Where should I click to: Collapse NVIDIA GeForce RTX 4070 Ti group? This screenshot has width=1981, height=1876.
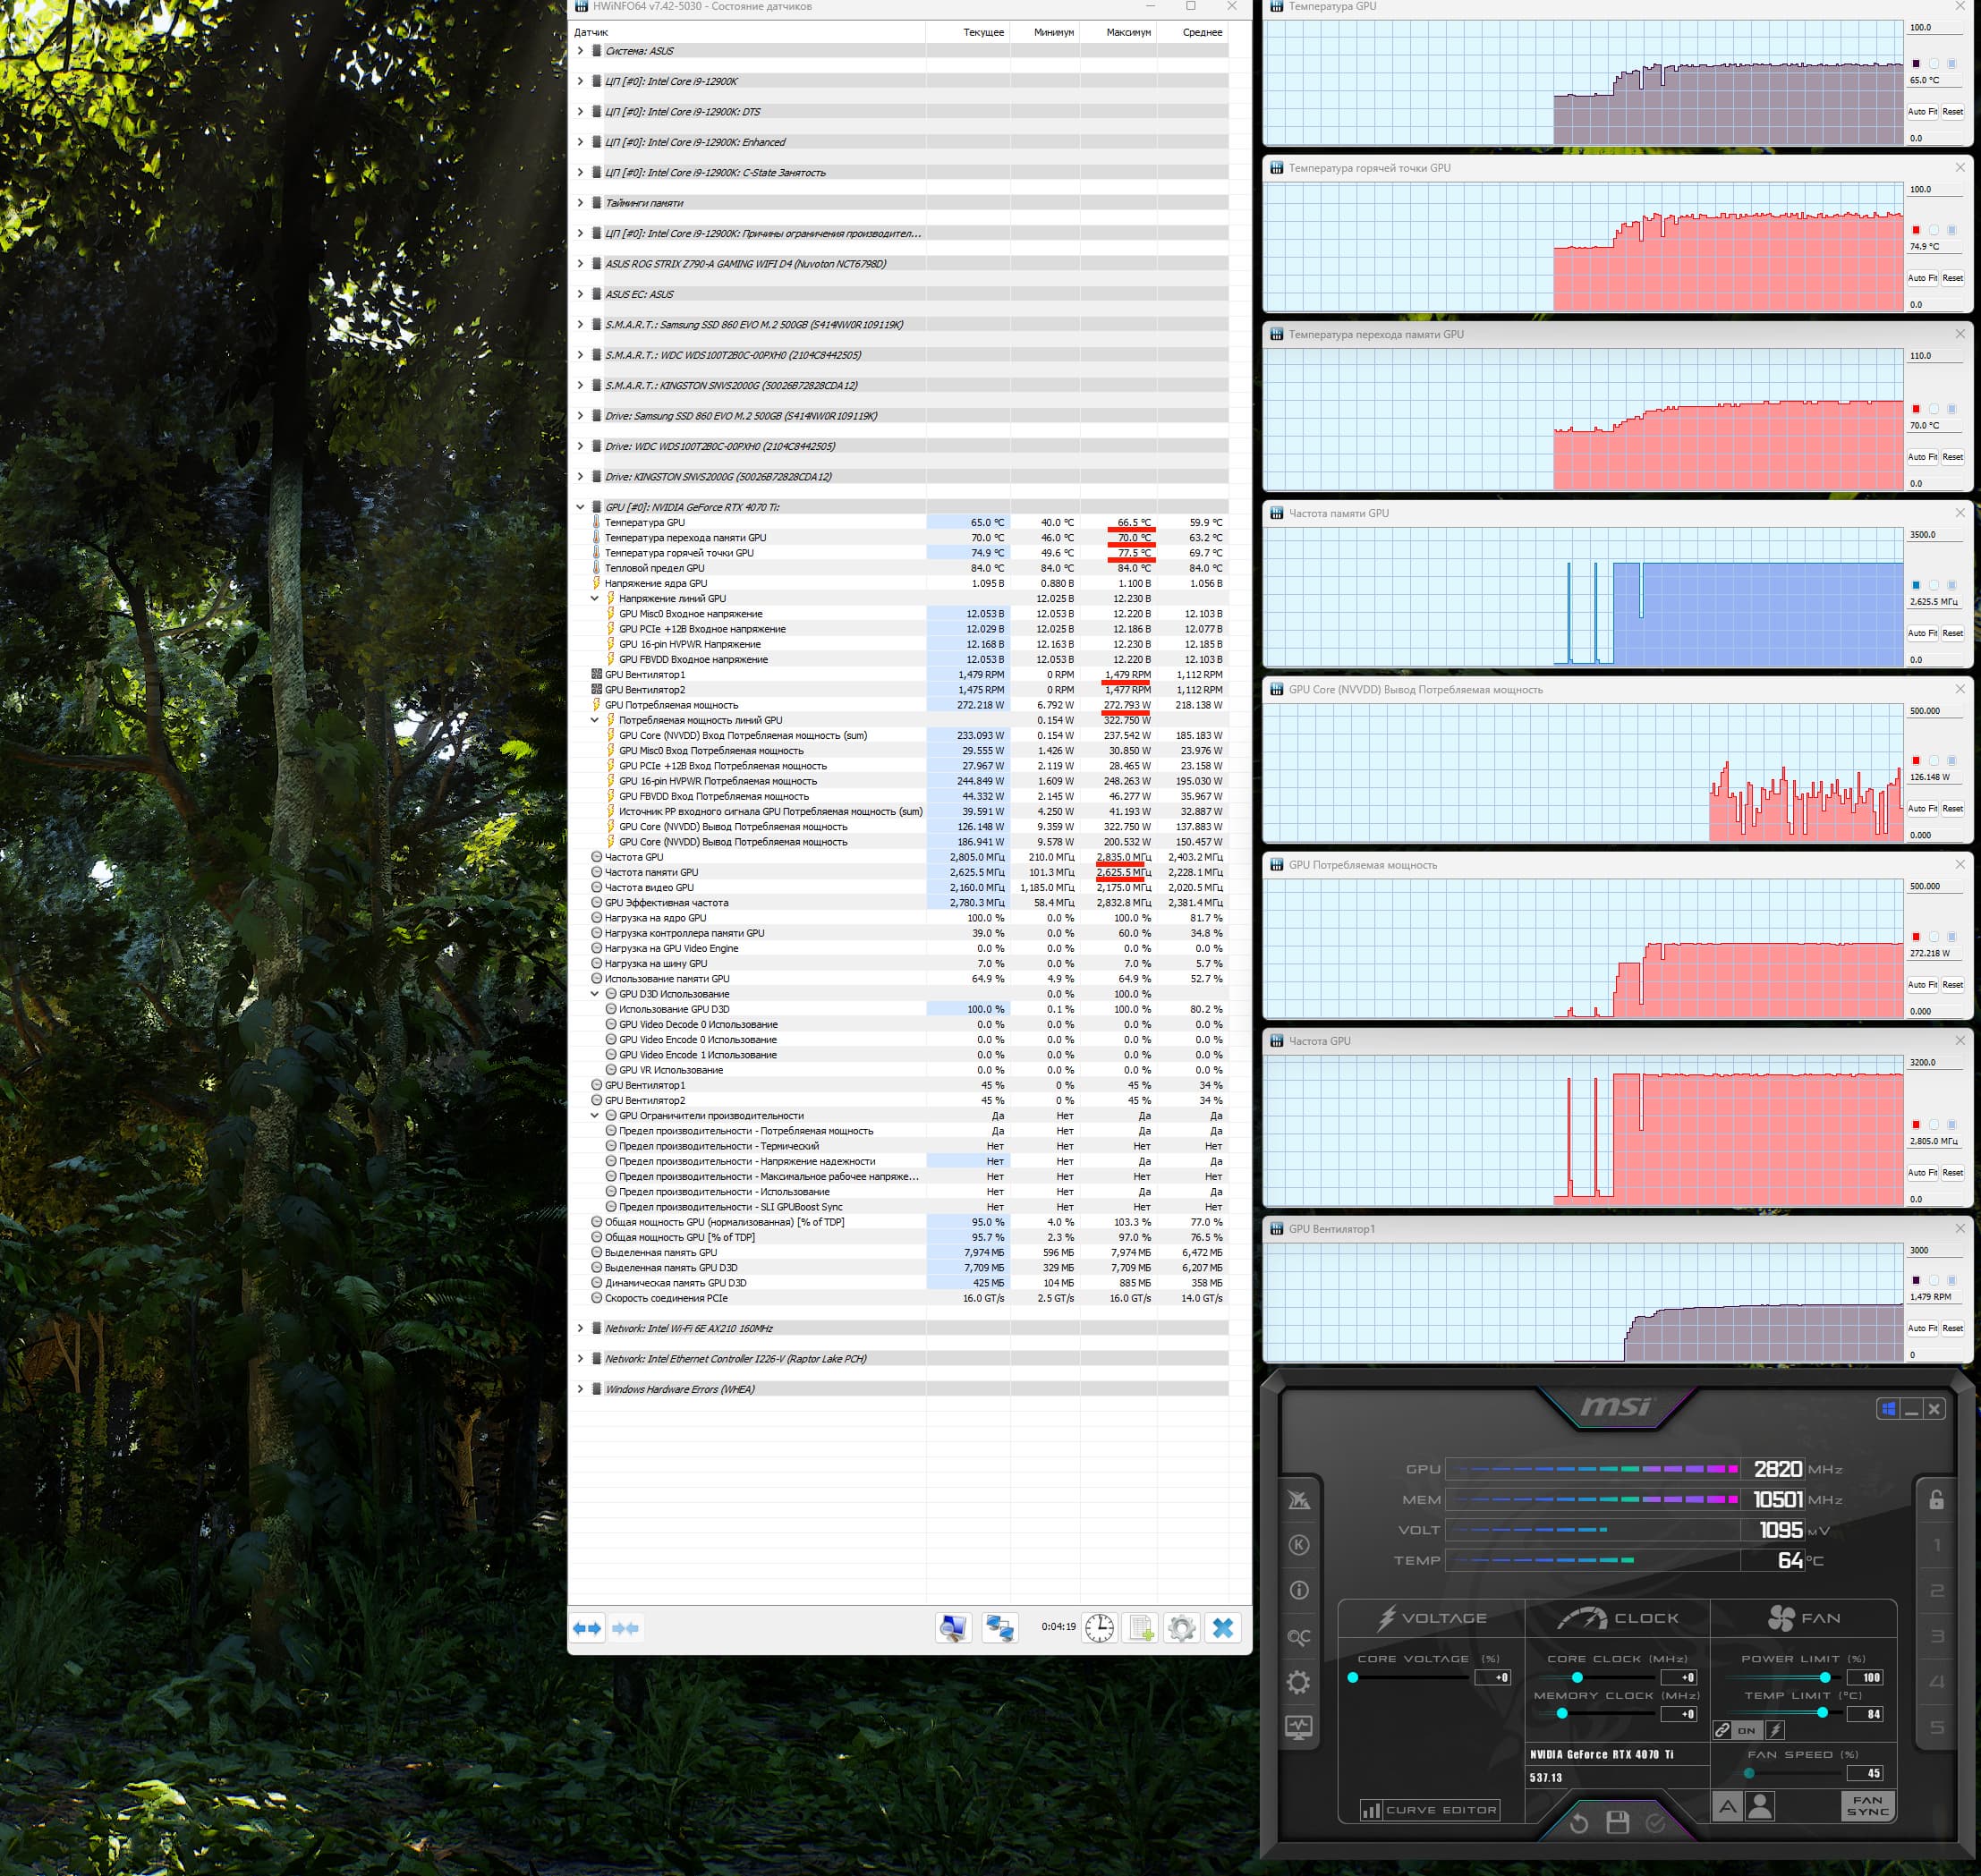pyautogui.click(x=580, y=507)
